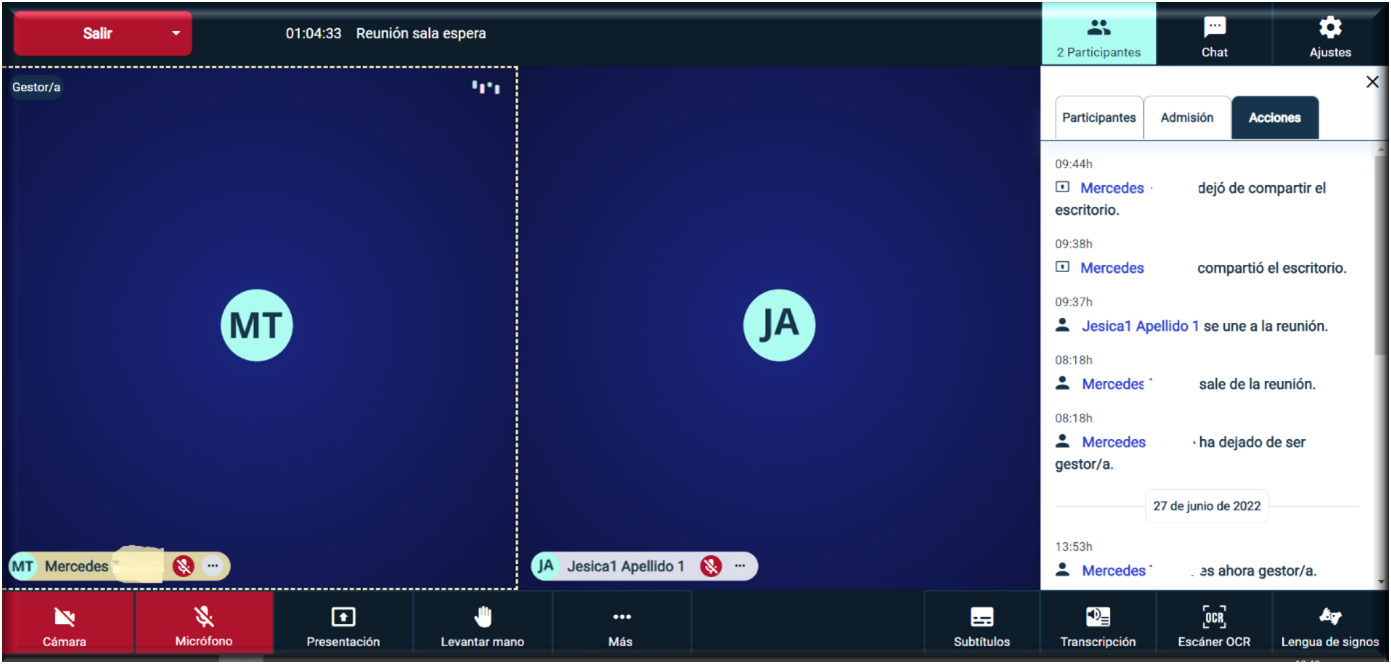
Task: Select the Acciones tab
Action: (1275, 118)
